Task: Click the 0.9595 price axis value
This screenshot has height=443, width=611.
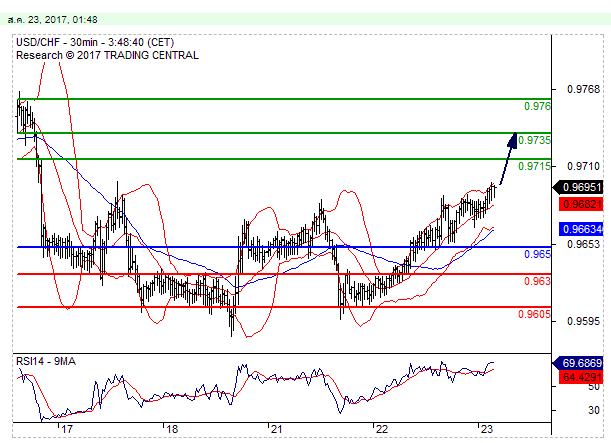Action: click(x=583, y=321)
